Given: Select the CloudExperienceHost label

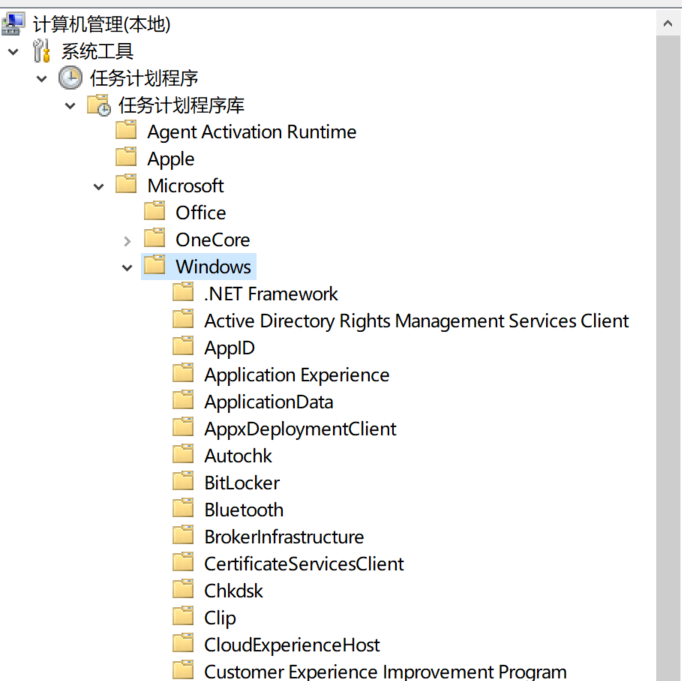Looking at the screenshot, I should [x=292, y=645].
